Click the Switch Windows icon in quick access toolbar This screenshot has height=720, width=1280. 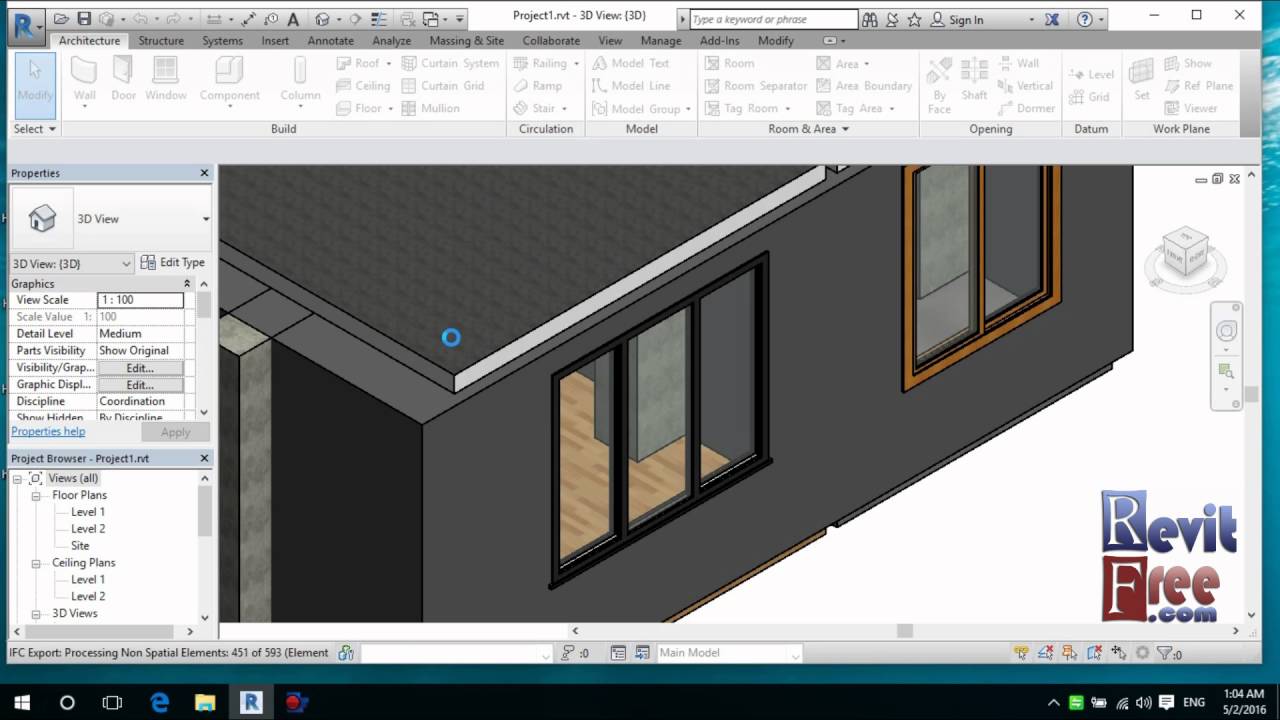[431, 19]
